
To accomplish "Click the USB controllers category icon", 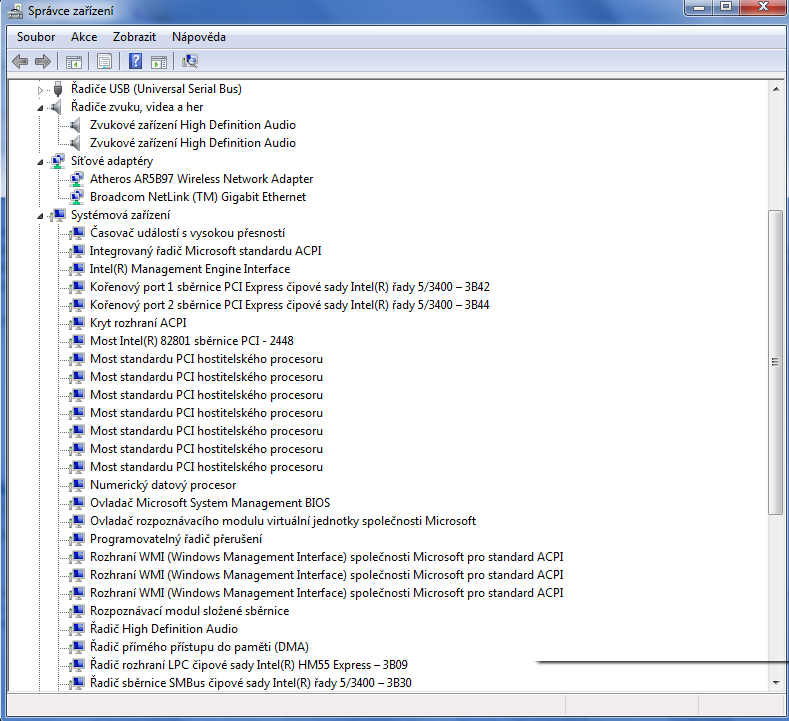I will pyautogui.click(x=58, y=89).
